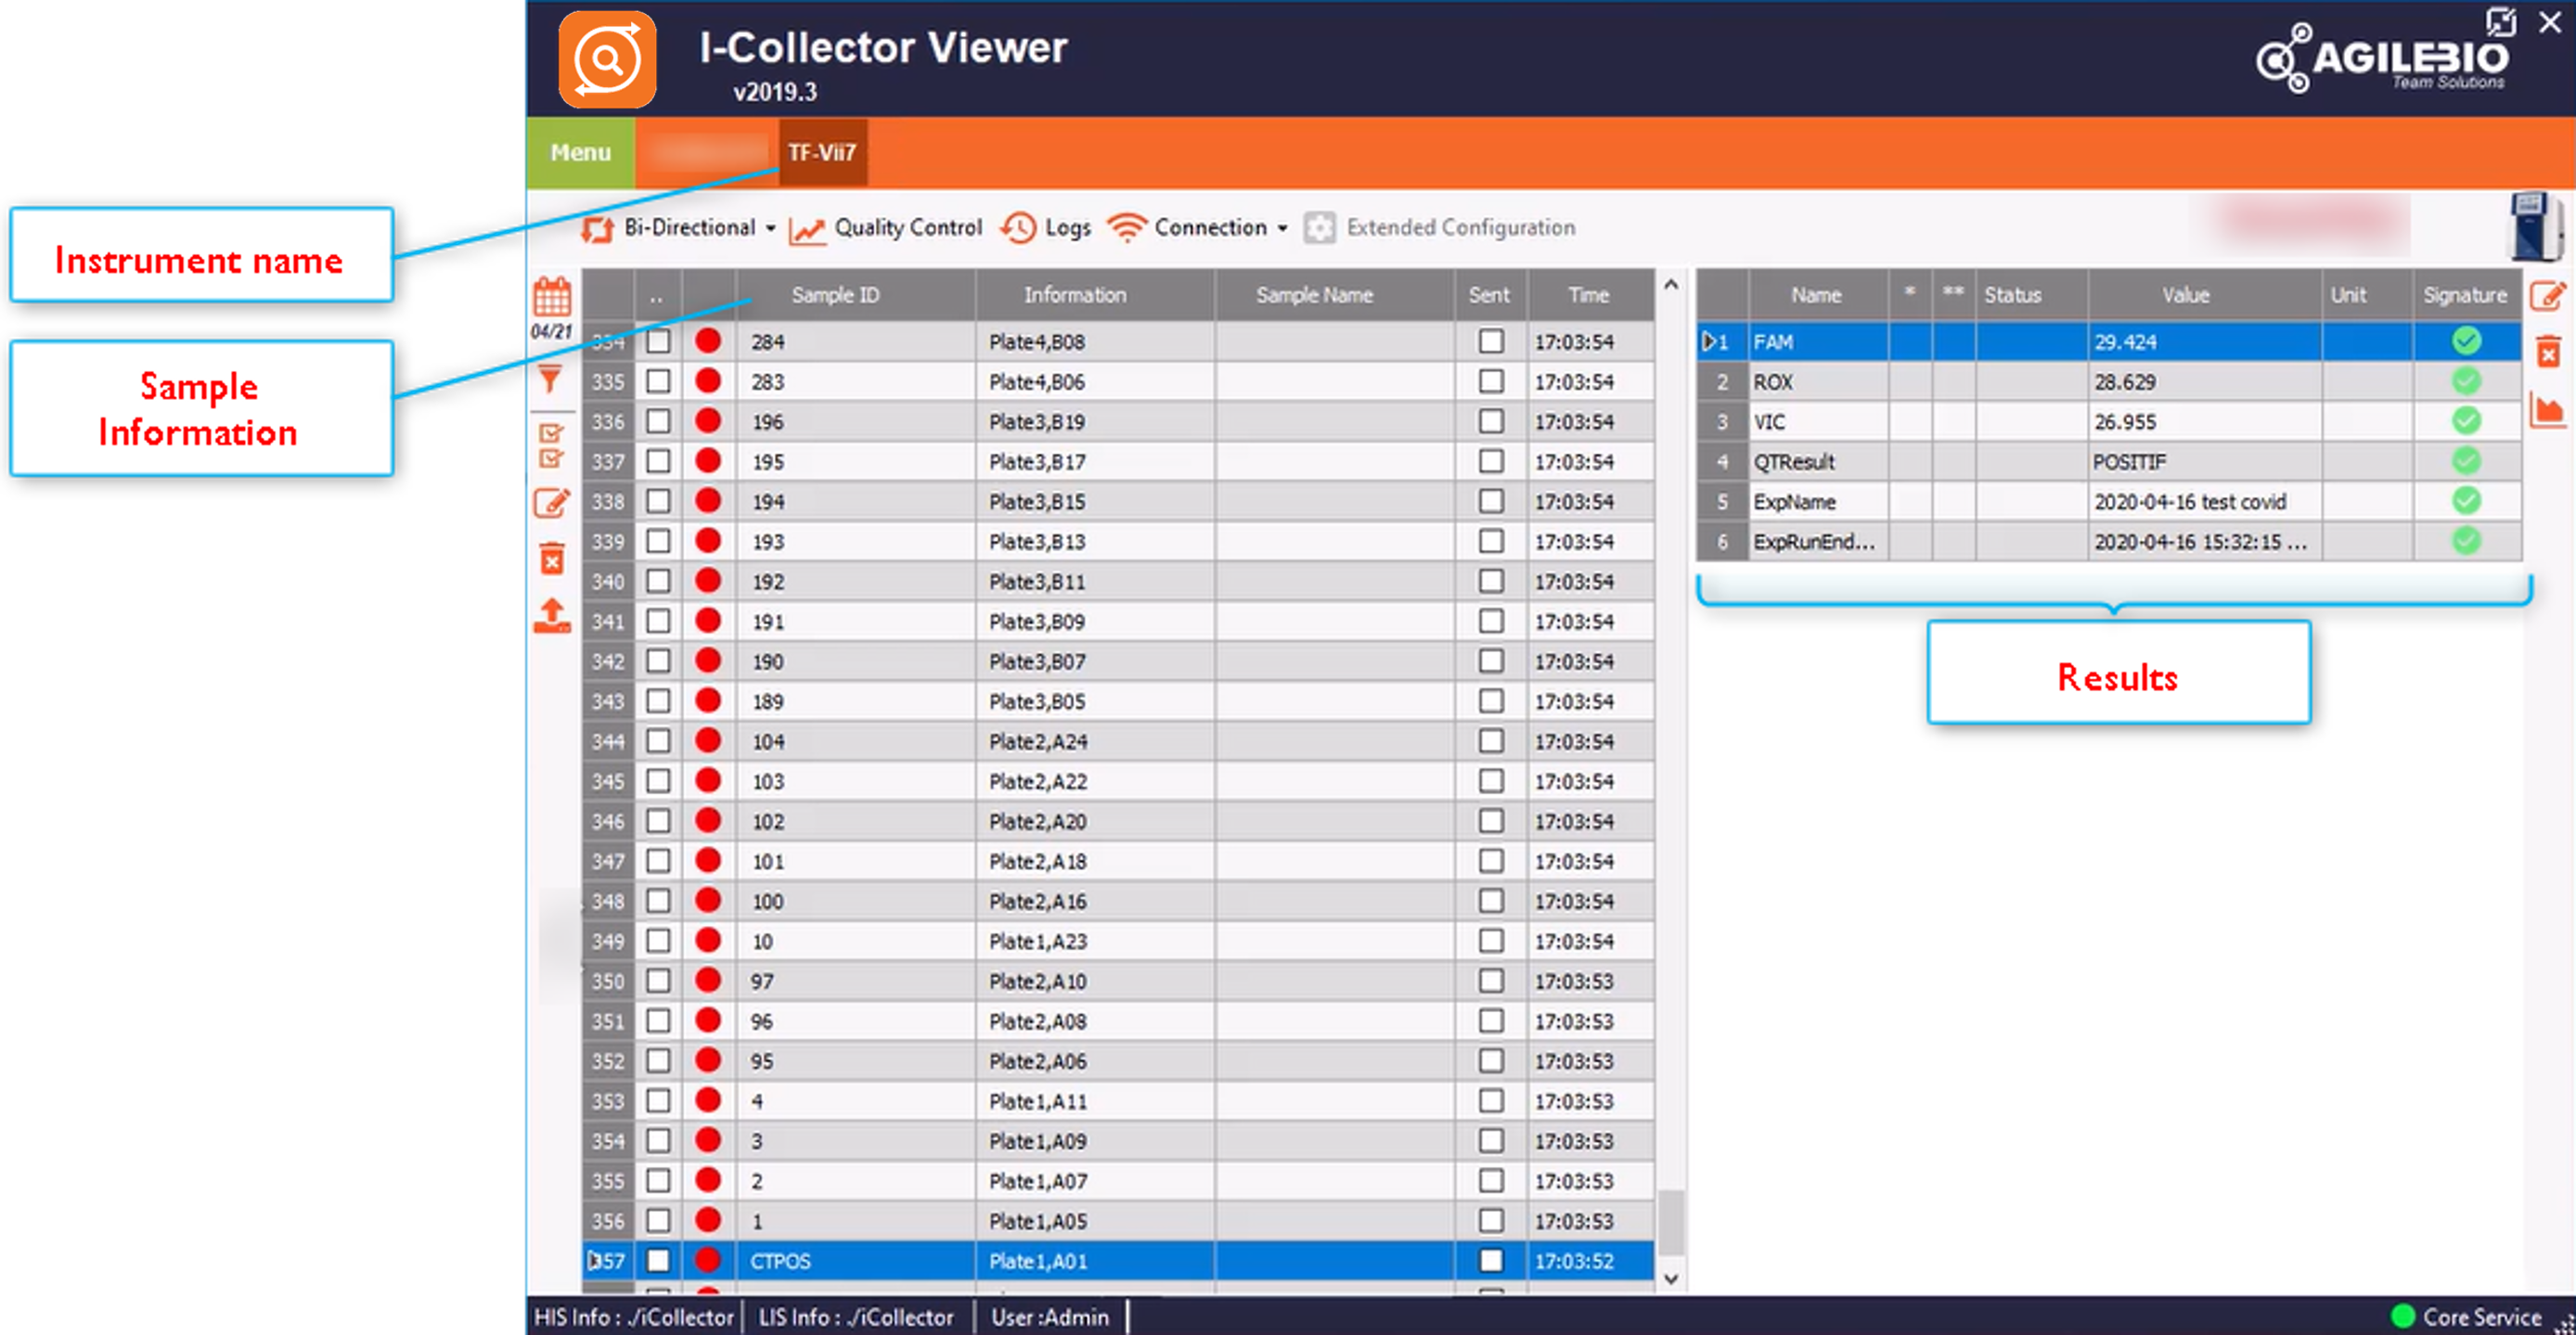Click the green signature check for ROX
2576x1335 pixels.
(2466, 381)
